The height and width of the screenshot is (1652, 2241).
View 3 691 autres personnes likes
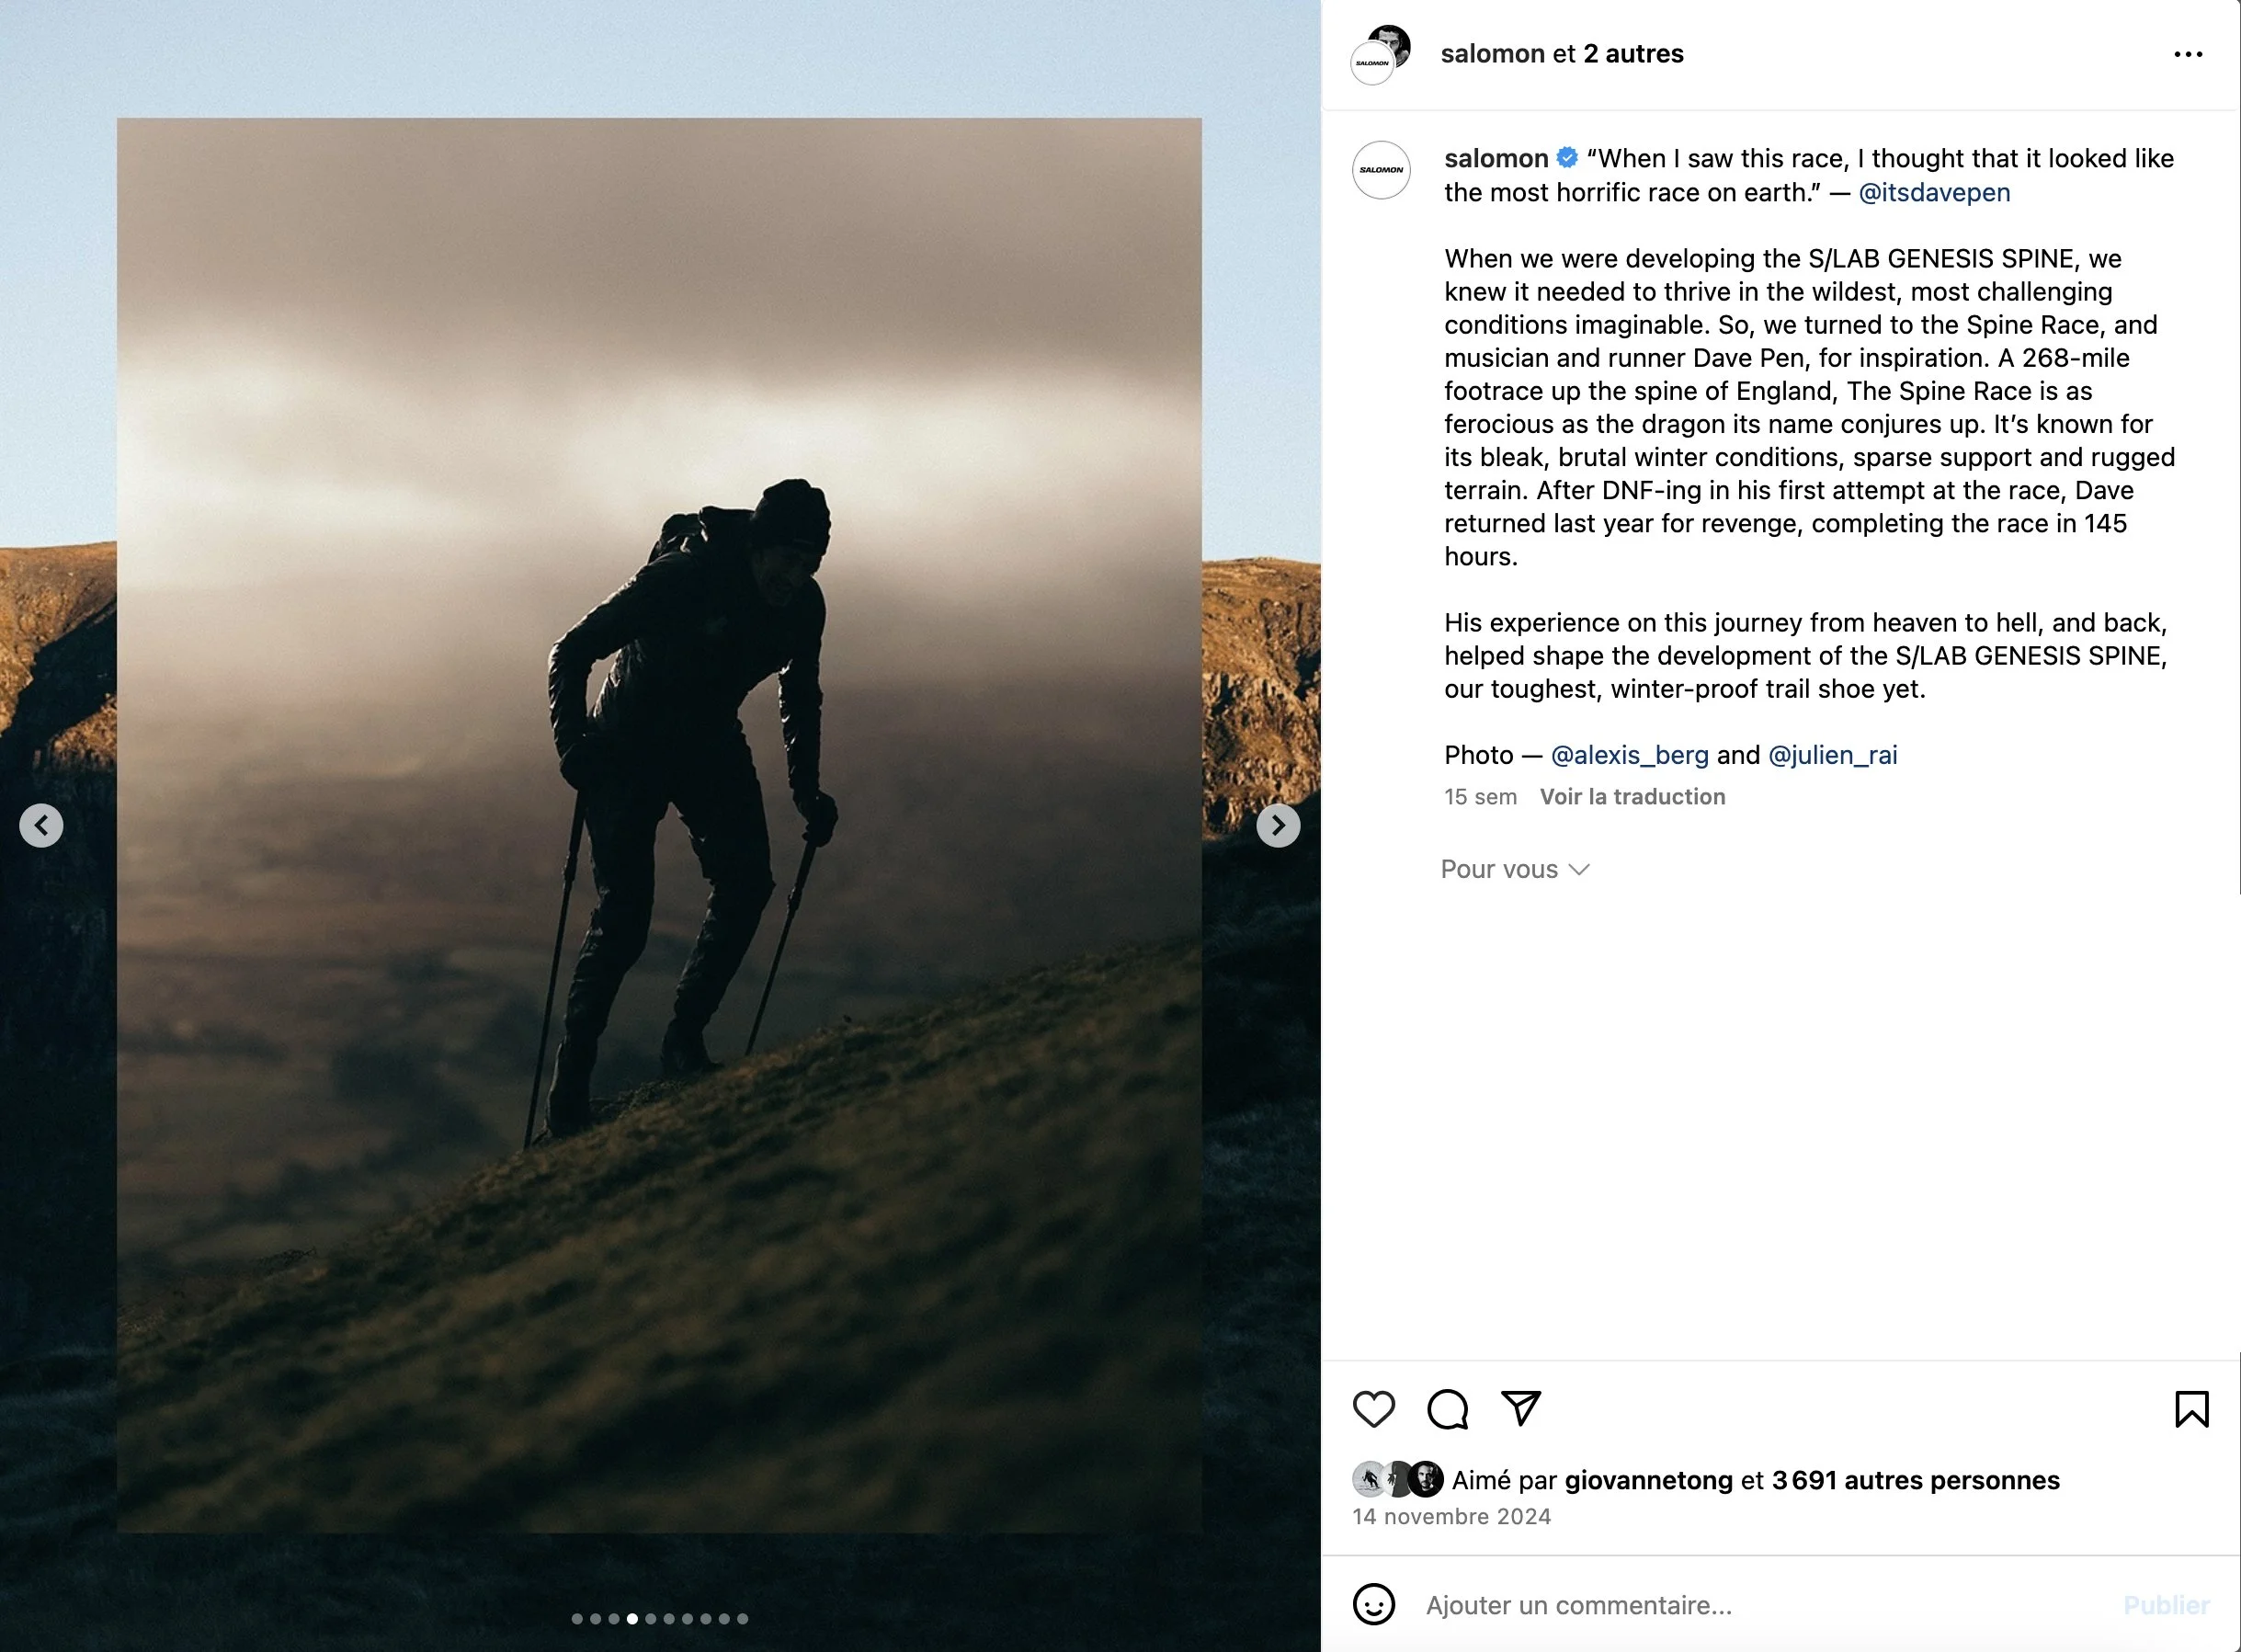coord(1915,1480)
